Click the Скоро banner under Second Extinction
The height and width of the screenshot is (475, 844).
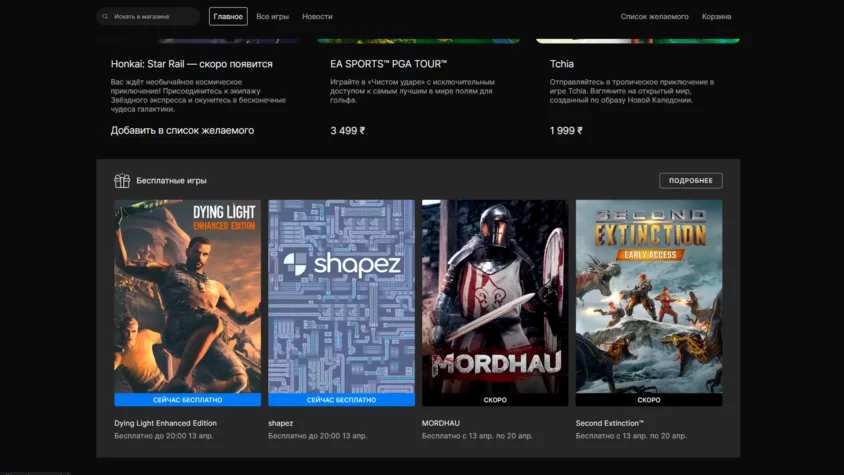coord(649,400)
